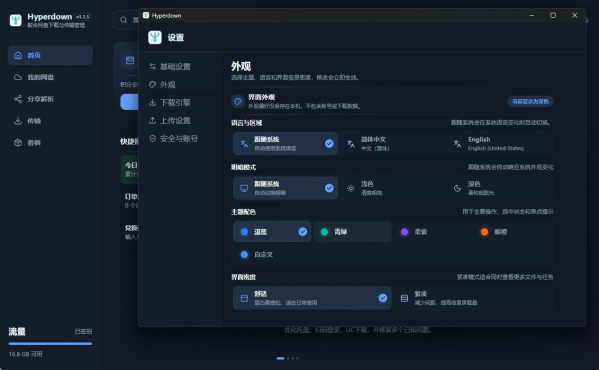Click the Hyperdown title bar app icon

[x=146, y=15]
